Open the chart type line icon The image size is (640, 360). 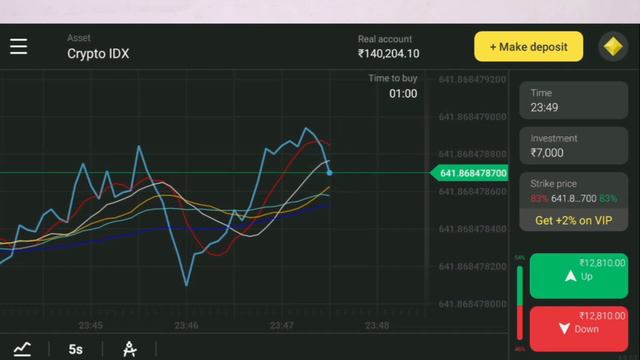[22, 349]
